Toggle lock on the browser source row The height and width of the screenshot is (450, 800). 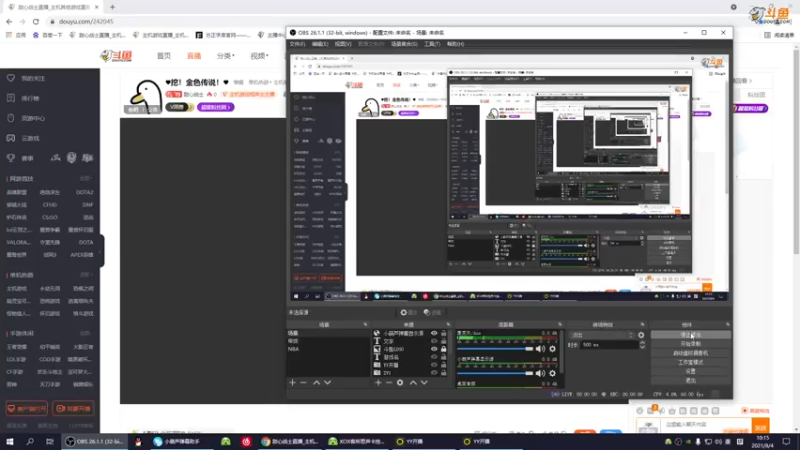point(443,333)
